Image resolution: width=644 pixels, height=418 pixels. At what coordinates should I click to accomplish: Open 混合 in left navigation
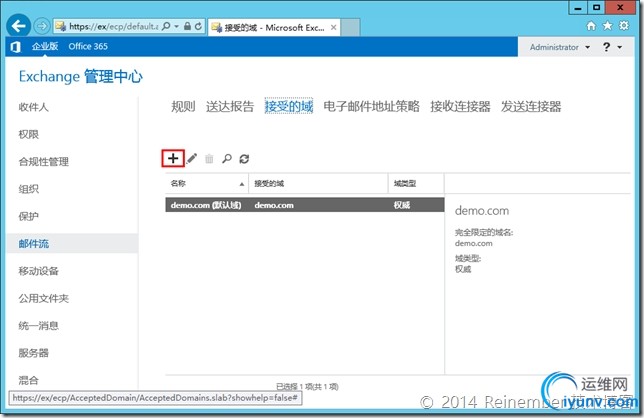coord(28,380)
